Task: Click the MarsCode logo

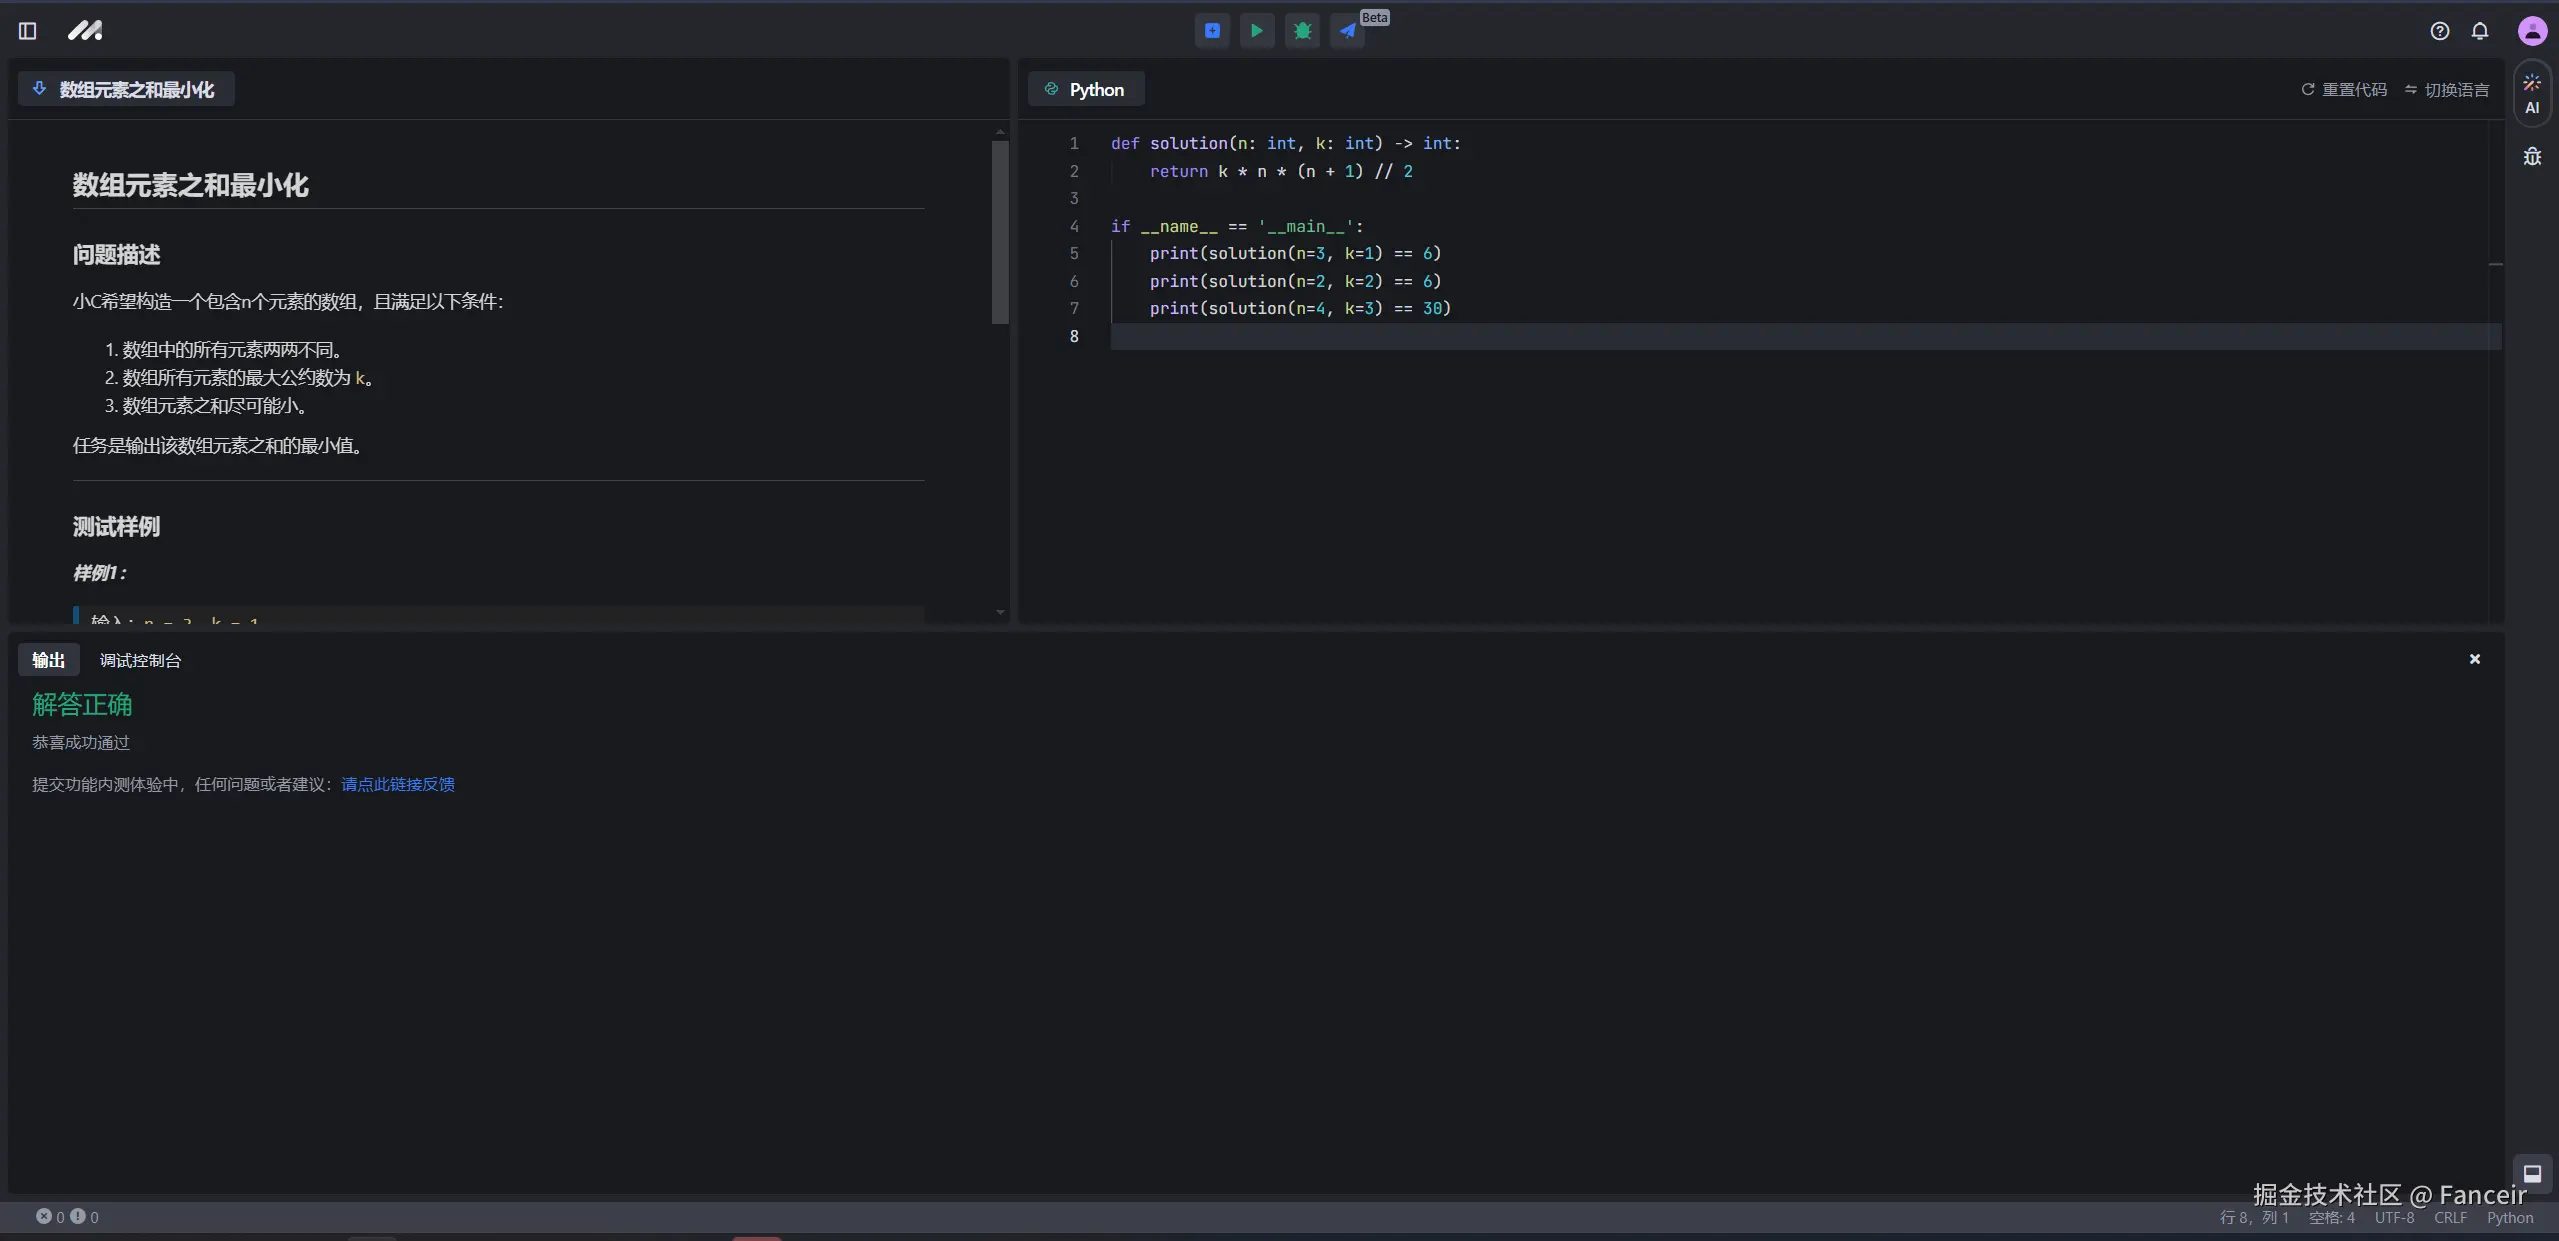Action: 85,31
